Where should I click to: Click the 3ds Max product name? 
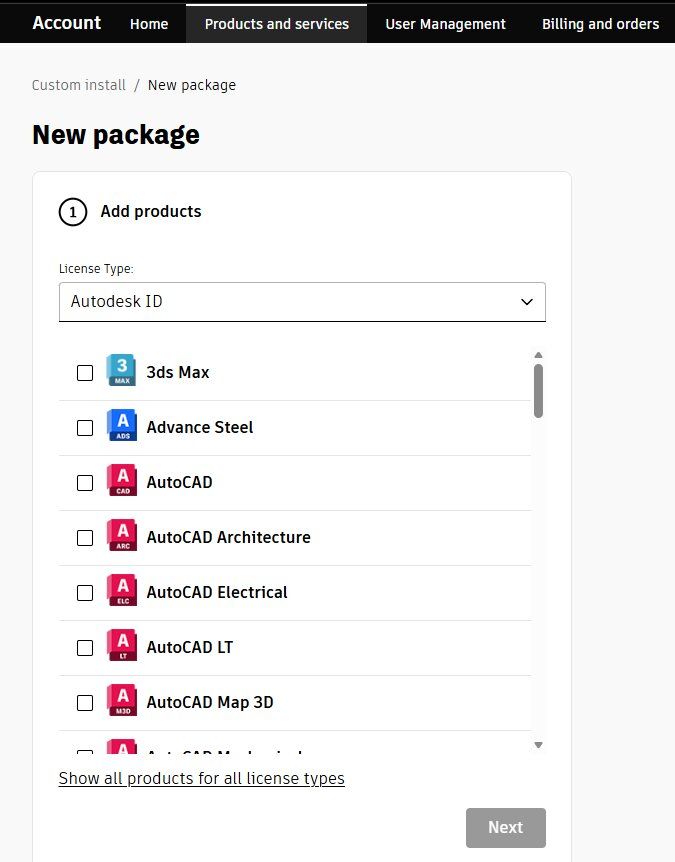click(x=178, y=372)
